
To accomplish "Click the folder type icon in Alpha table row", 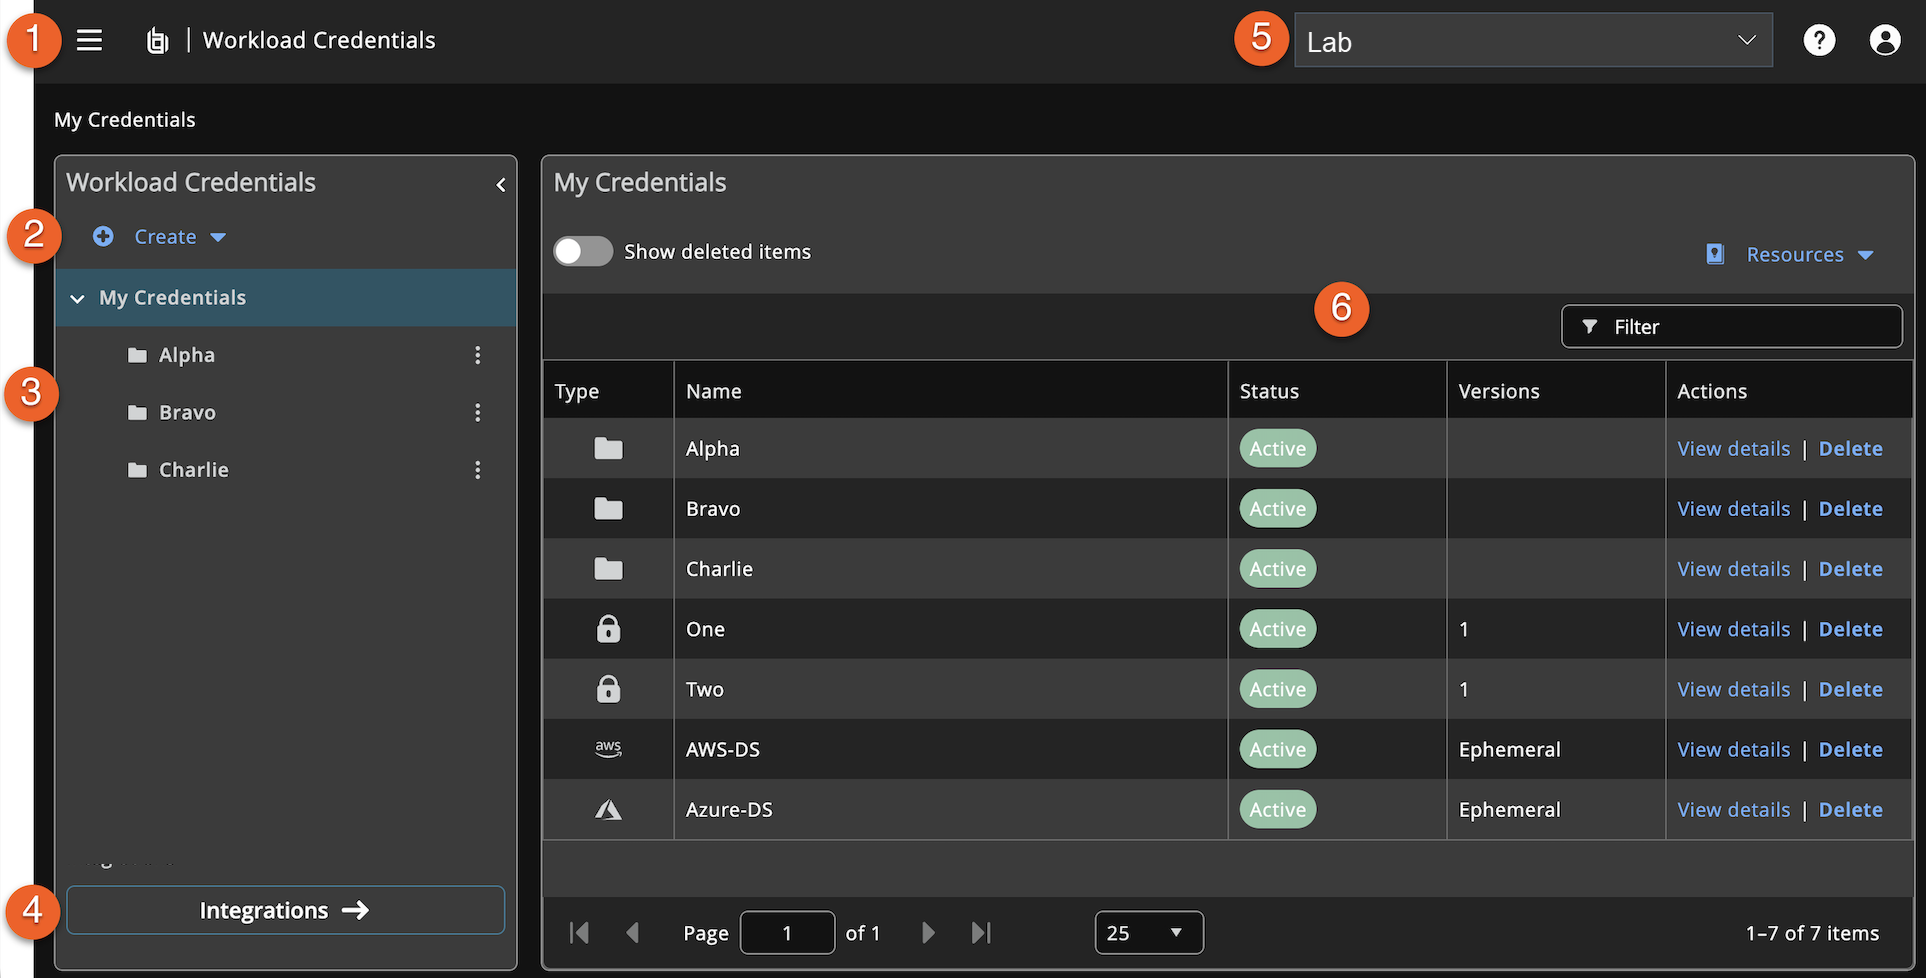I will [608, 448].
